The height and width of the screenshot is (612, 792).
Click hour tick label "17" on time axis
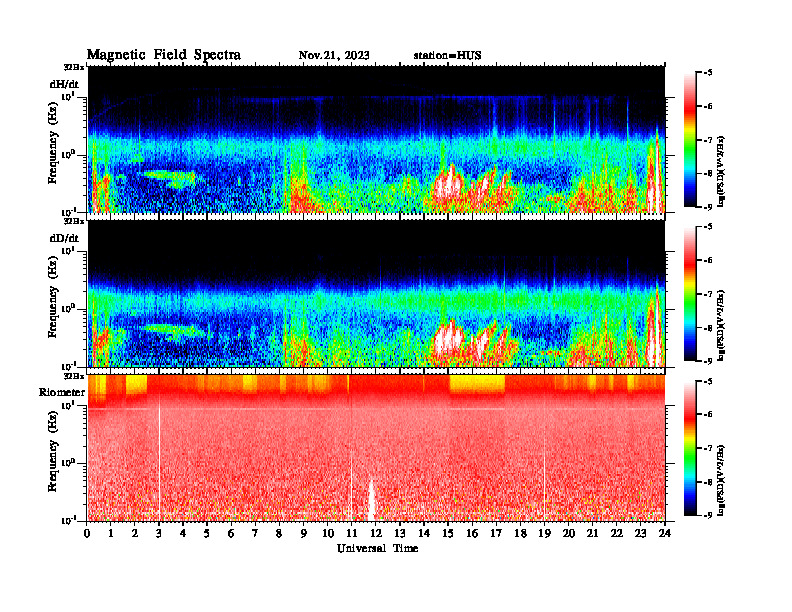[497, 533]
